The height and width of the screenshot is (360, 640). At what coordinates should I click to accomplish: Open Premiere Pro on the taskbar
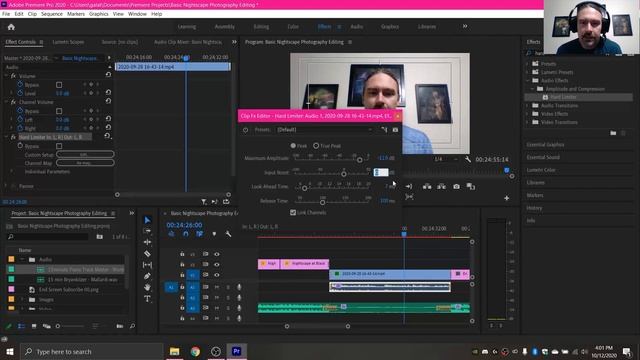pyautogui.click(x=236, y=351)
